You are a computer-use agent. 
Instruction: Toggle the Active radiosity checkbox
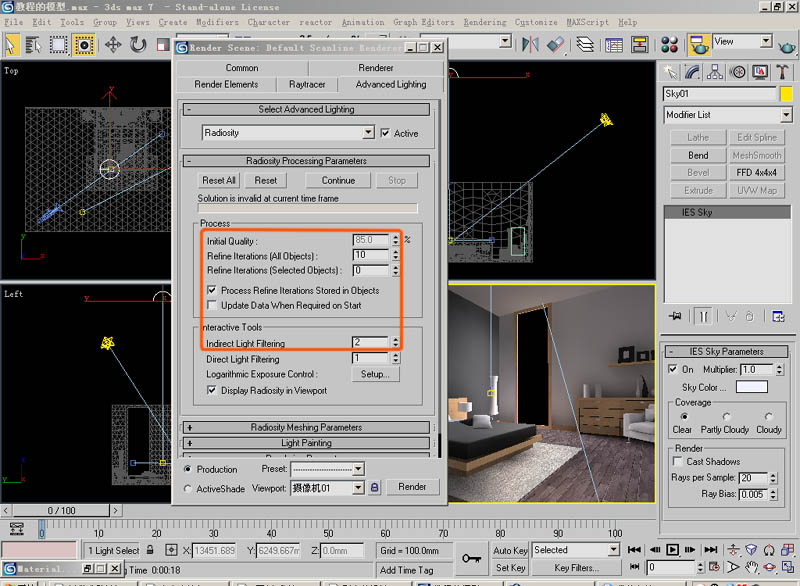[385, 133]
